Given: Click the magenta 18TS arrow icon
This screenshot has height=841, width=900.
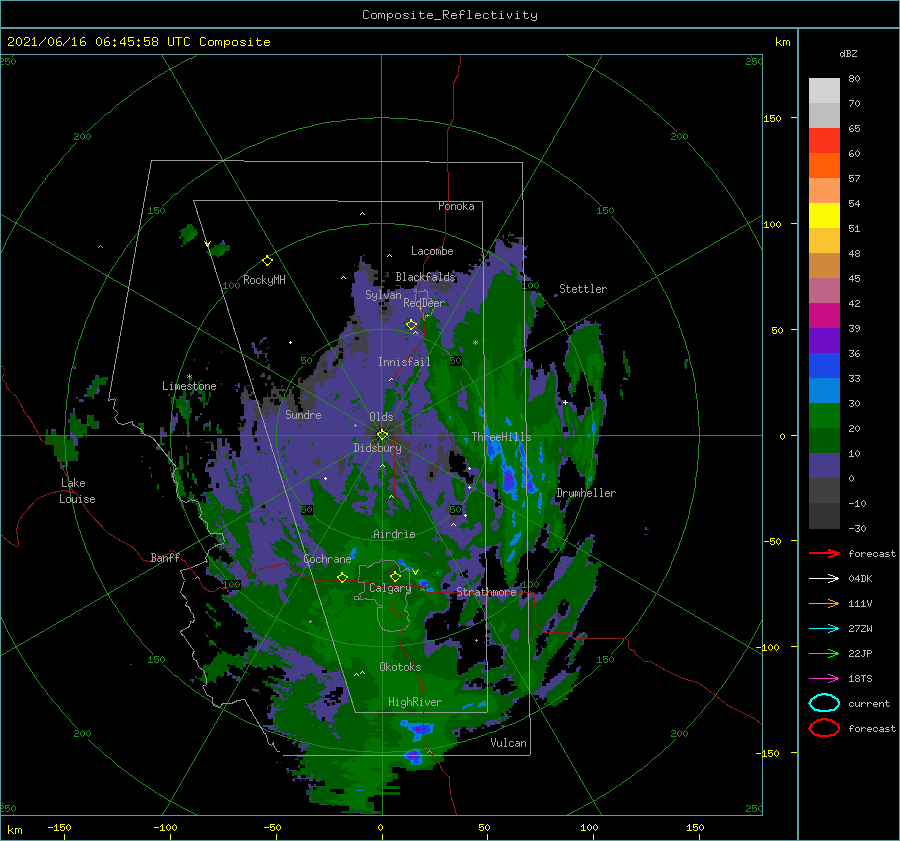Looking at the screenshot, I should point(824,679).
